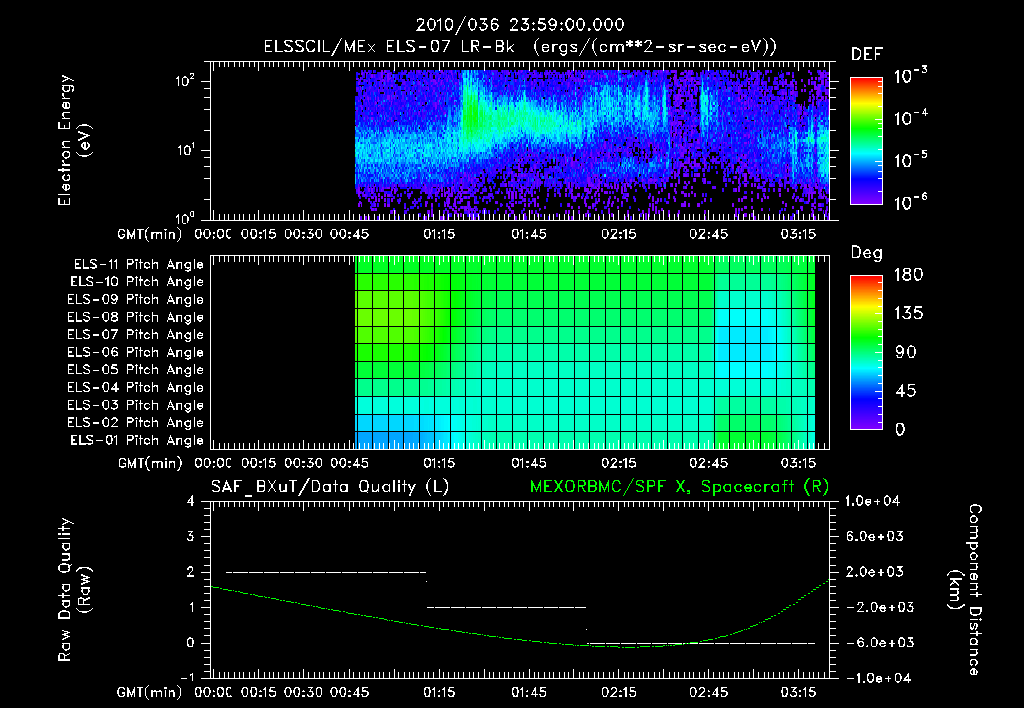Click the Deg pitch angle color bar
Screen dimensions: 1024x708
[866, 352]
